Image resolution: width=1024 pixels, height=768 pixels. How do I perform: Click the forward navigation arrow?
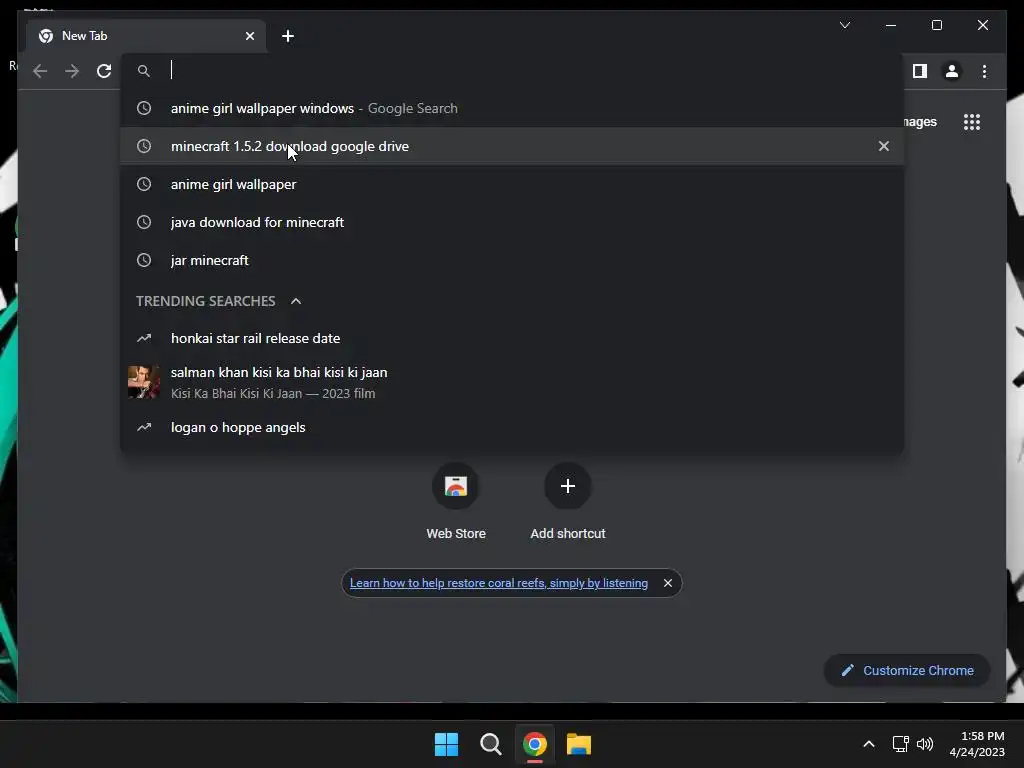(x=72, y=71)
